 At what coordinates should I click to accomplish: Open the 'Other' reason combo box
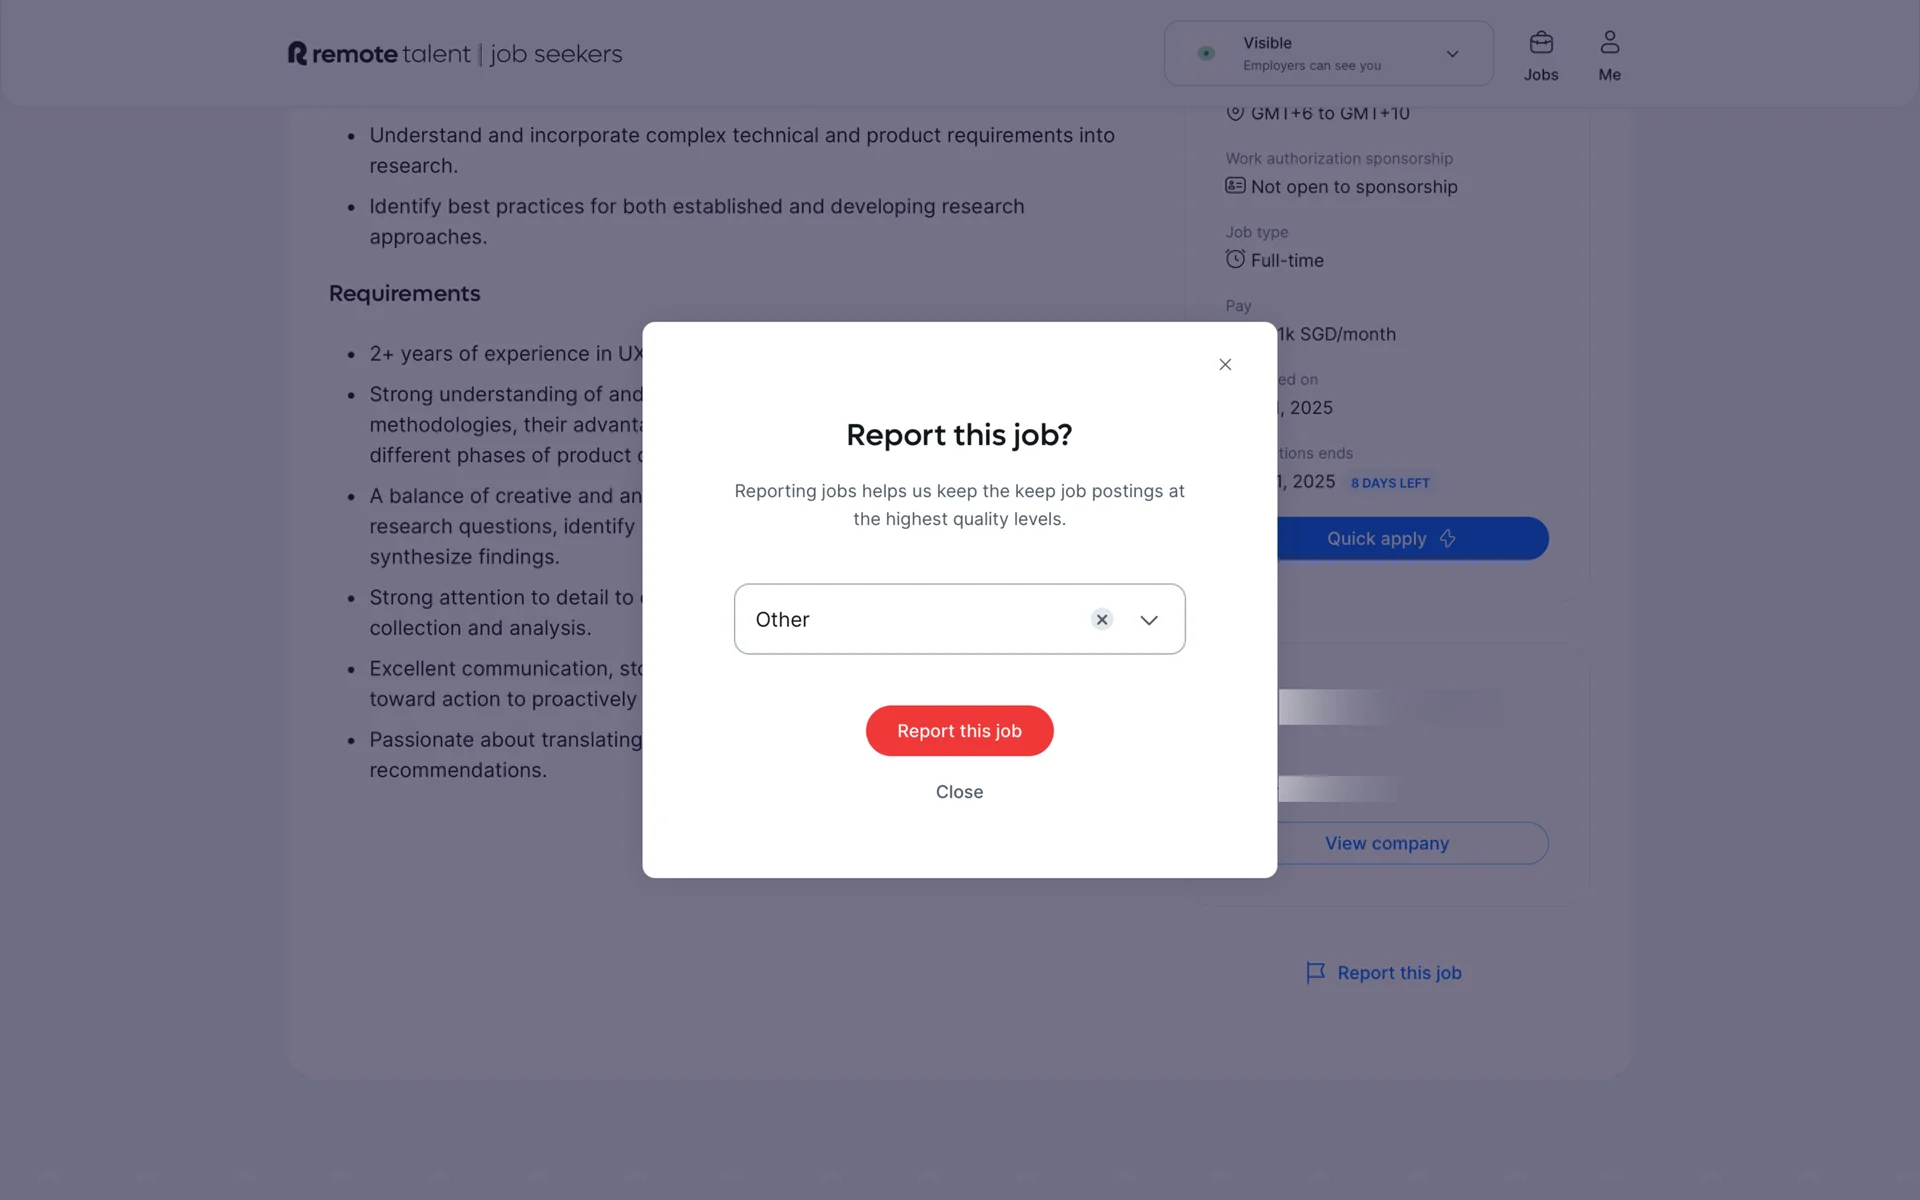pos(959,619)
